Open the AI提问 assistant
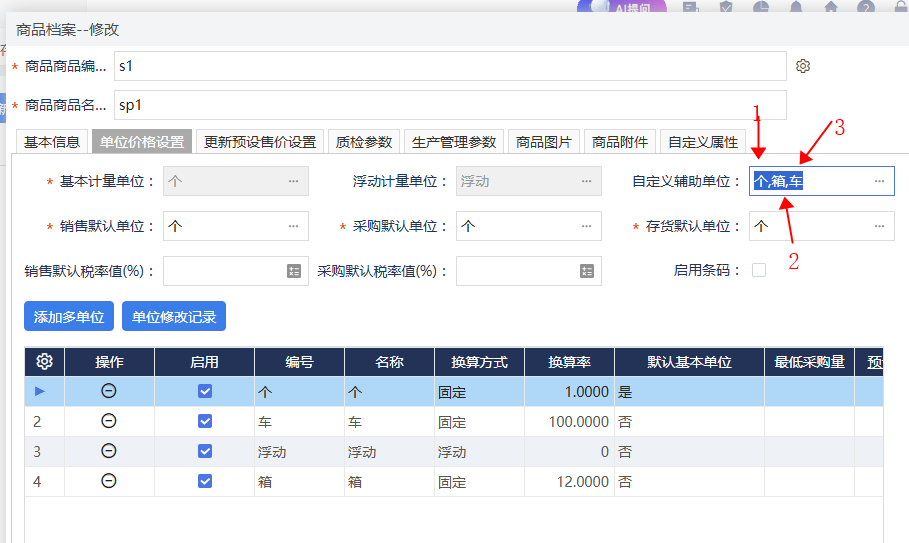Screen dimensions: 909x543 coord(621,7)
